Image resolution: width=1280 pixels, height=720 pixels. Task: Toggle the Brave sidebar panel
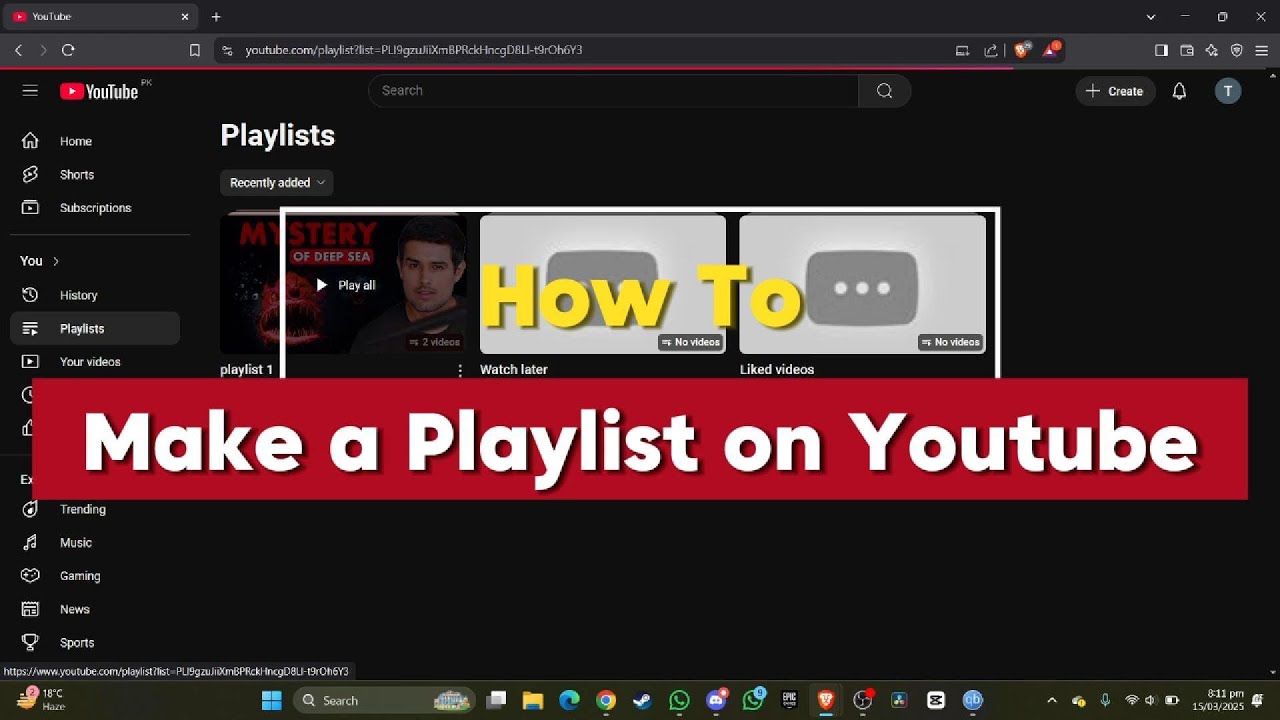pyautogui.click(x=1161, y=50)
